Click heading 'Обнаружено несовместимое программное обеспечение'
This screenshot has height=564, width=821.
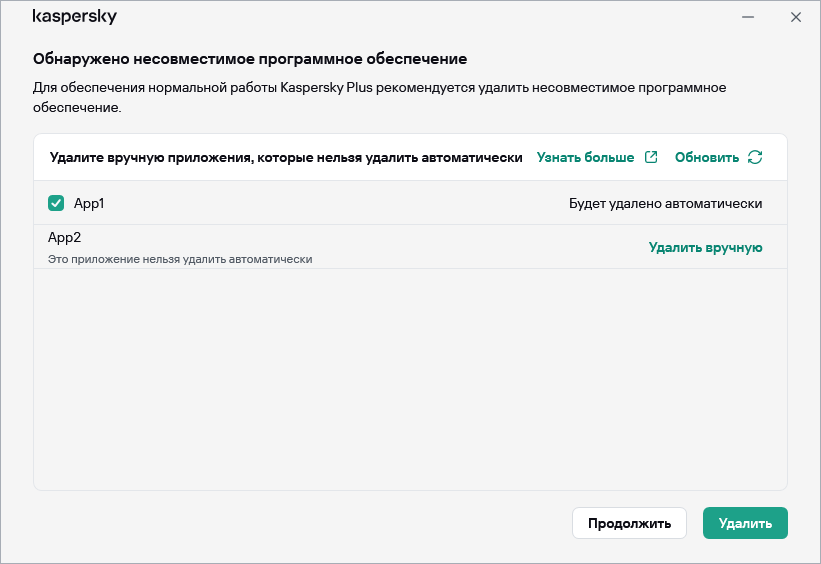point(250,59)
